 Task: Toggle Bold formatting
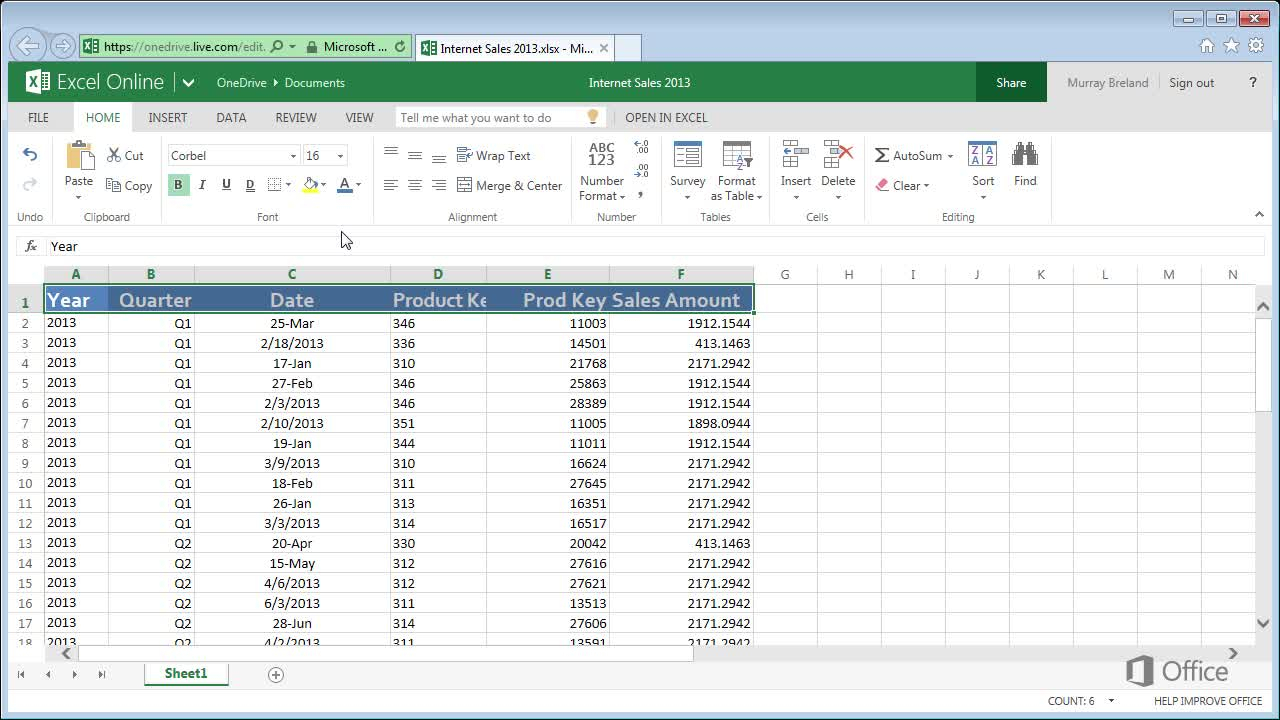pyautogui.click(x=178, y=185)
